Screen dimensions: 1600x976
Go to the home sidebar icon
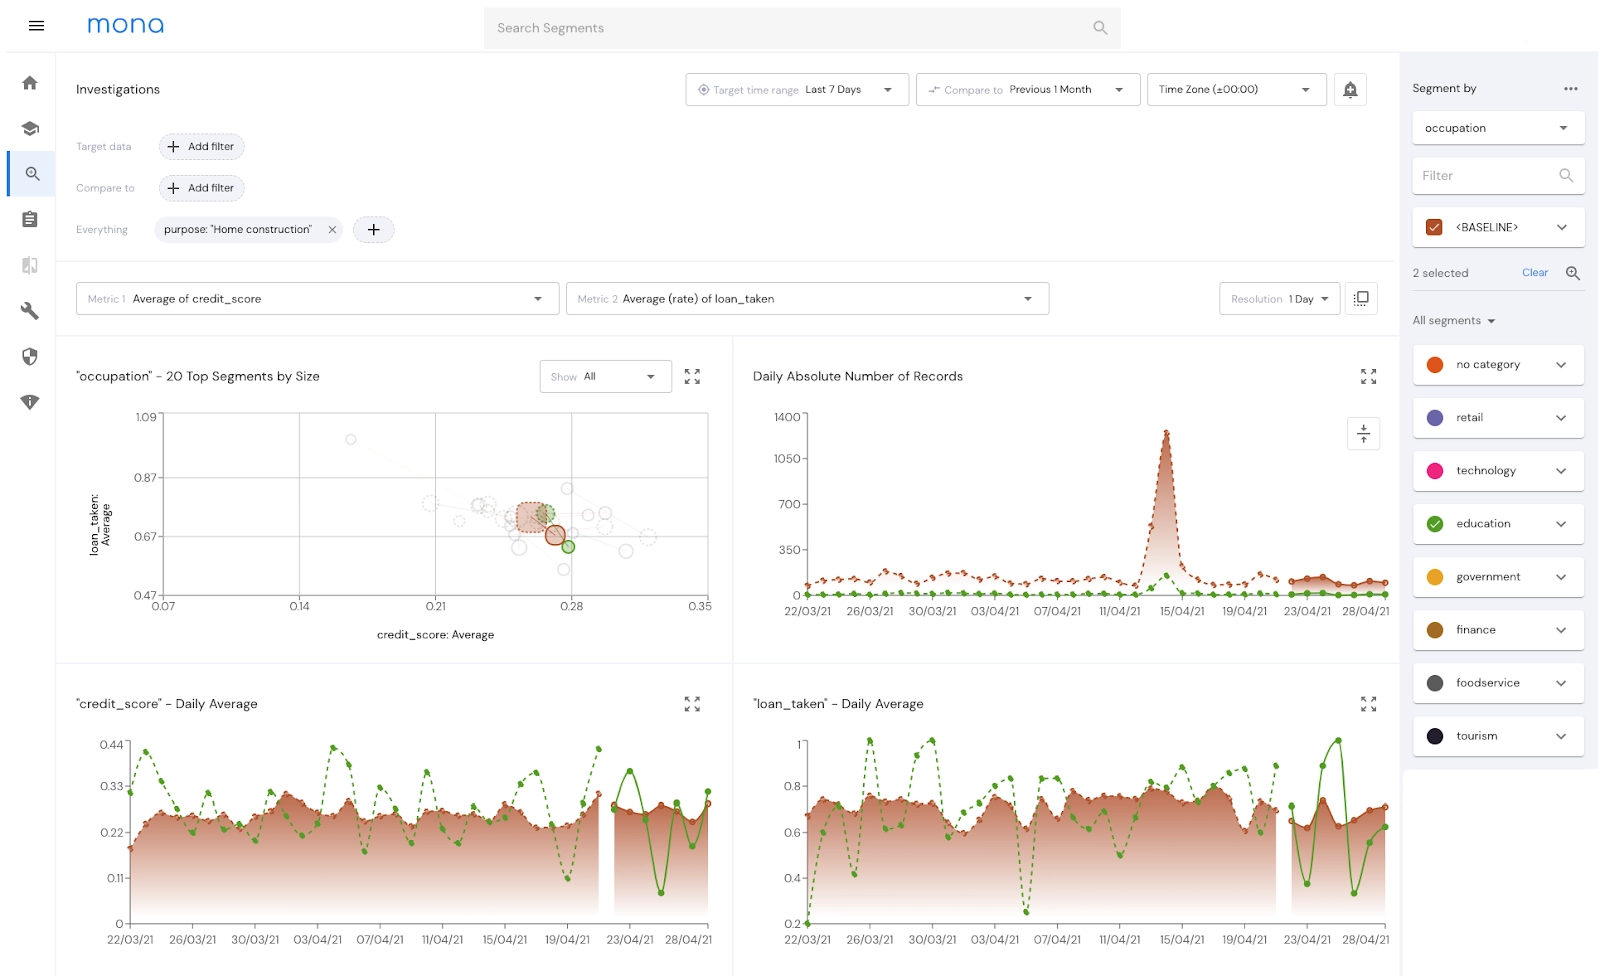30,83
